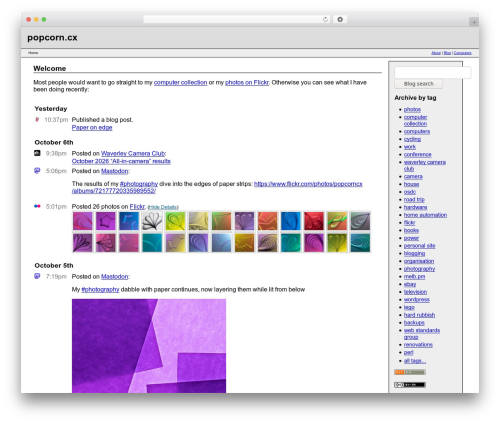Click the #photography hashtag in the 7:19pm post

[100, 289]
